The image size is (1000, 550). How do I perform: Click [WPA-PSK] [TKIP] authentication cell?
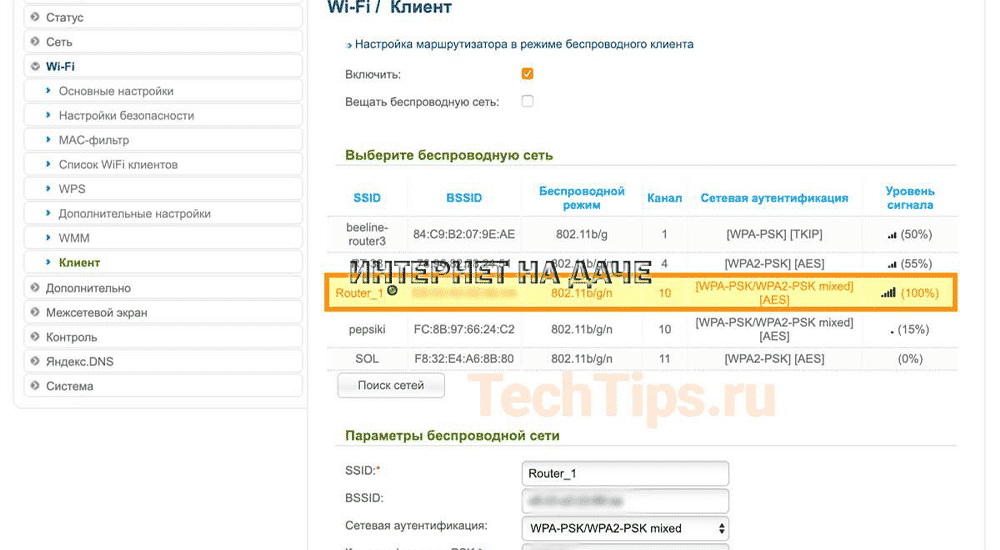click(x=774, y=234)
